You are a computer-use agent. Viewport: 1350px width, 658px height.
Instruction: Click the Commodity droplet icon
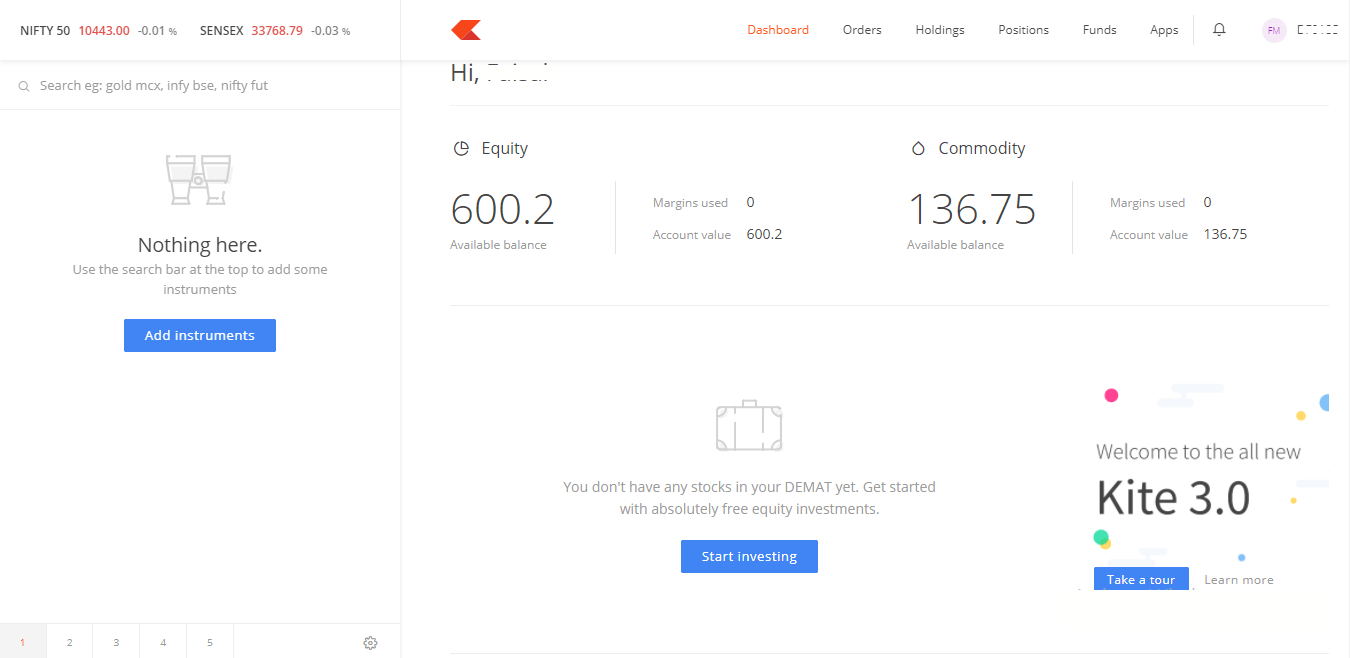click(918, 148)
